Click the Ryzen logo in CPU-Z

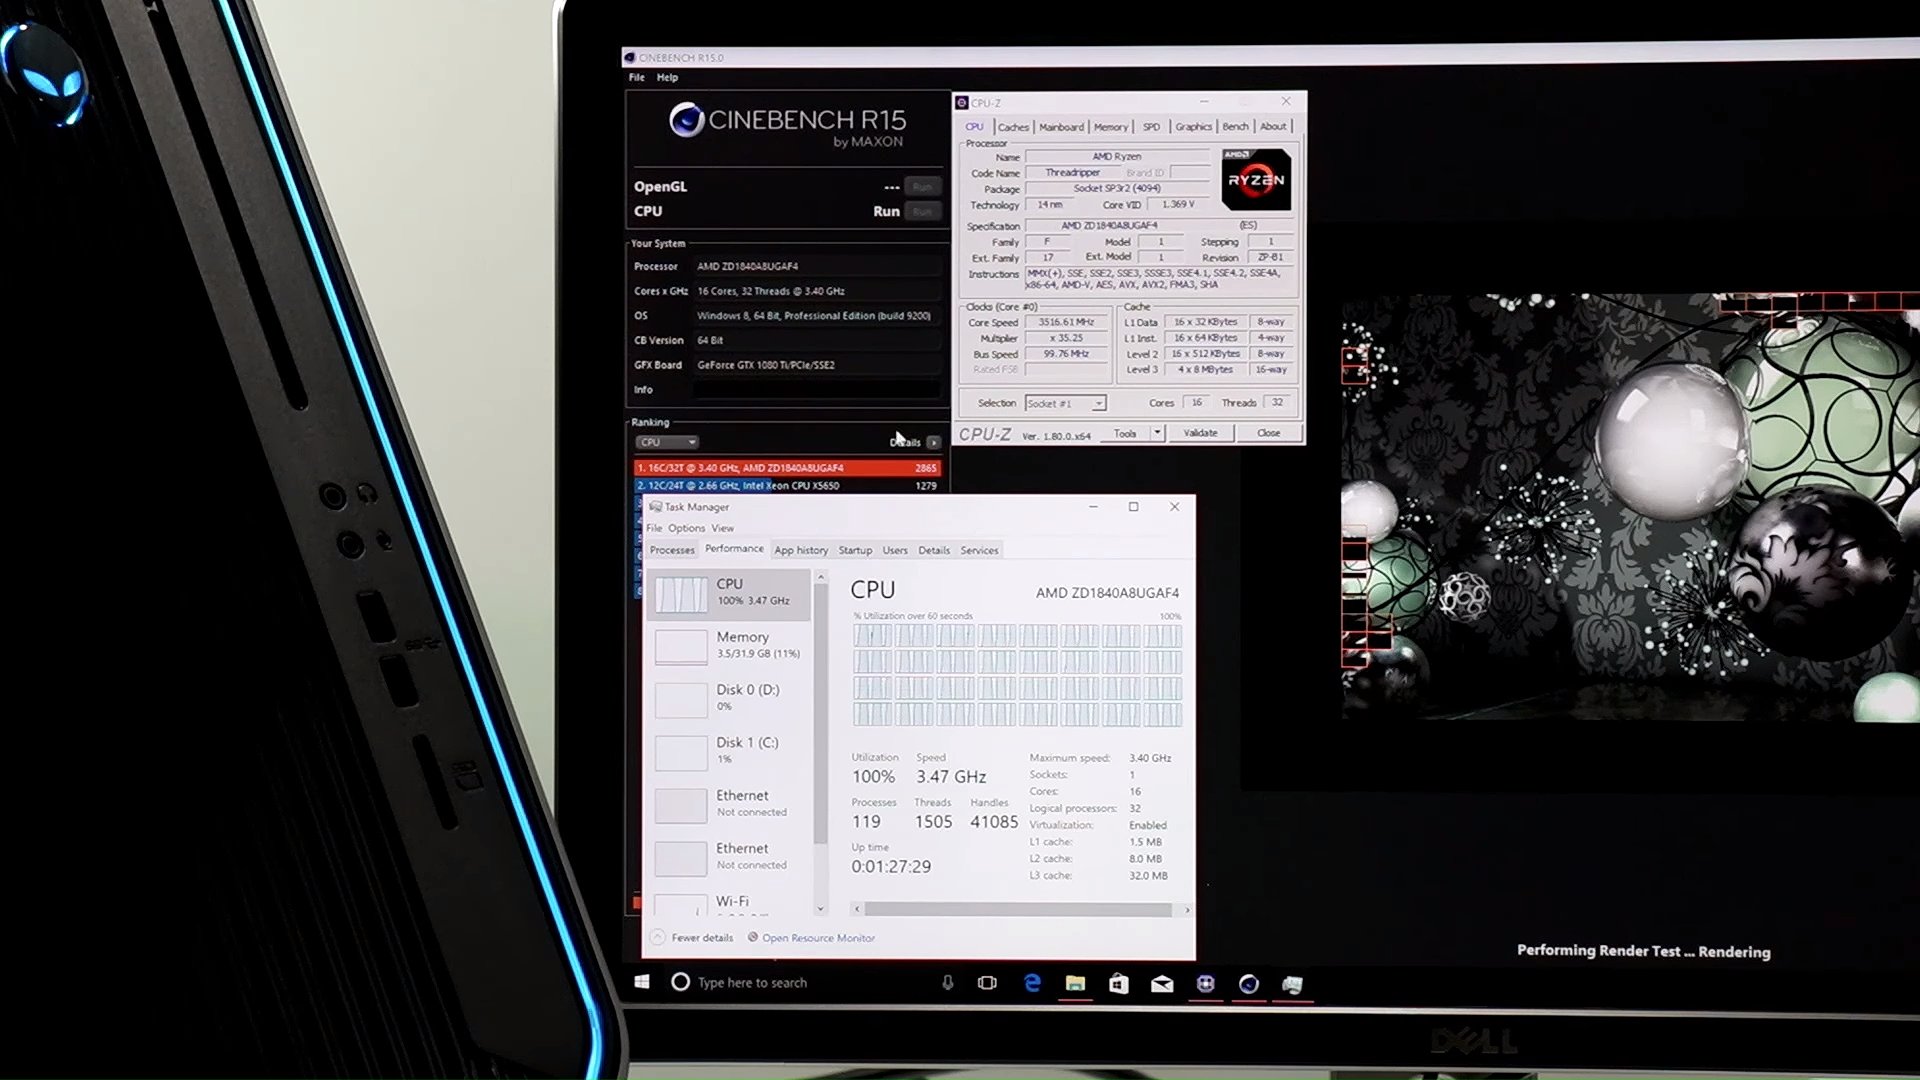pyautogui.click(x=1256, y=180)
